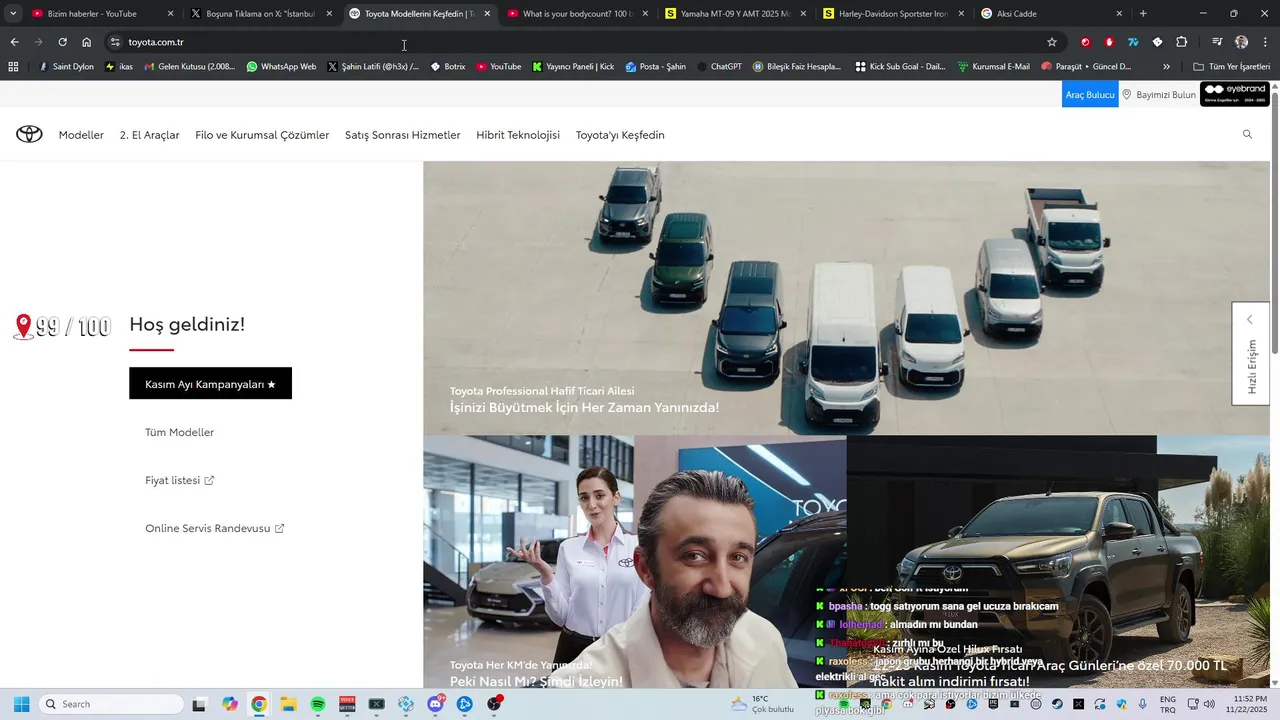Click the site info icon in address bar

click(x=115, y=42)
